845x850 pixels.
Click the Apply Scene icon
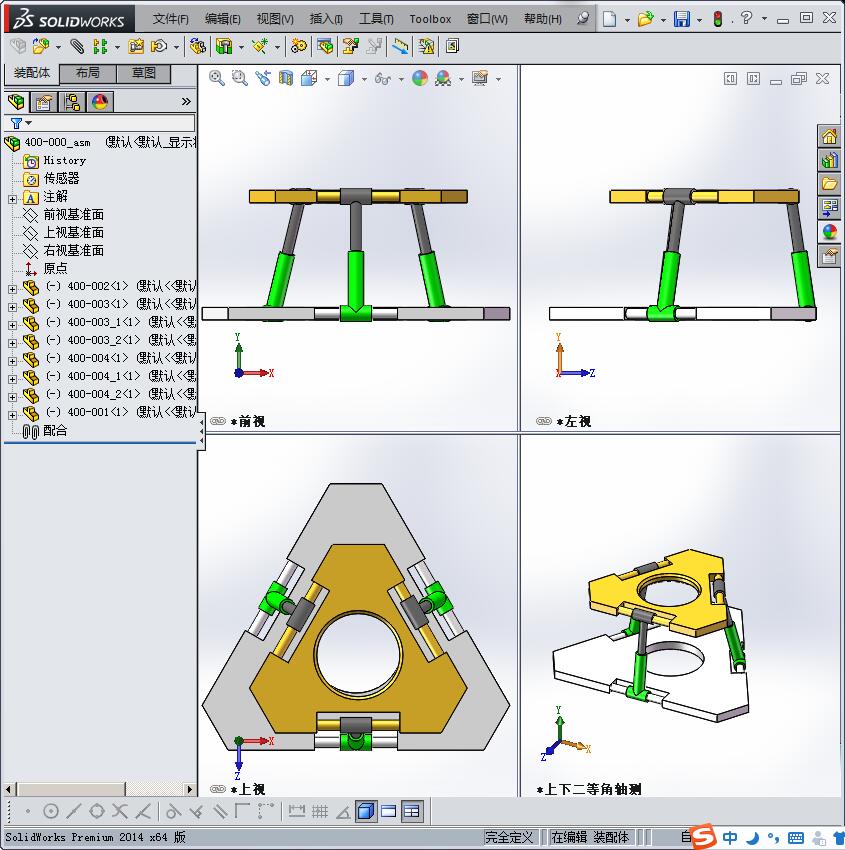pyautogui.click(x=443, y=78)
